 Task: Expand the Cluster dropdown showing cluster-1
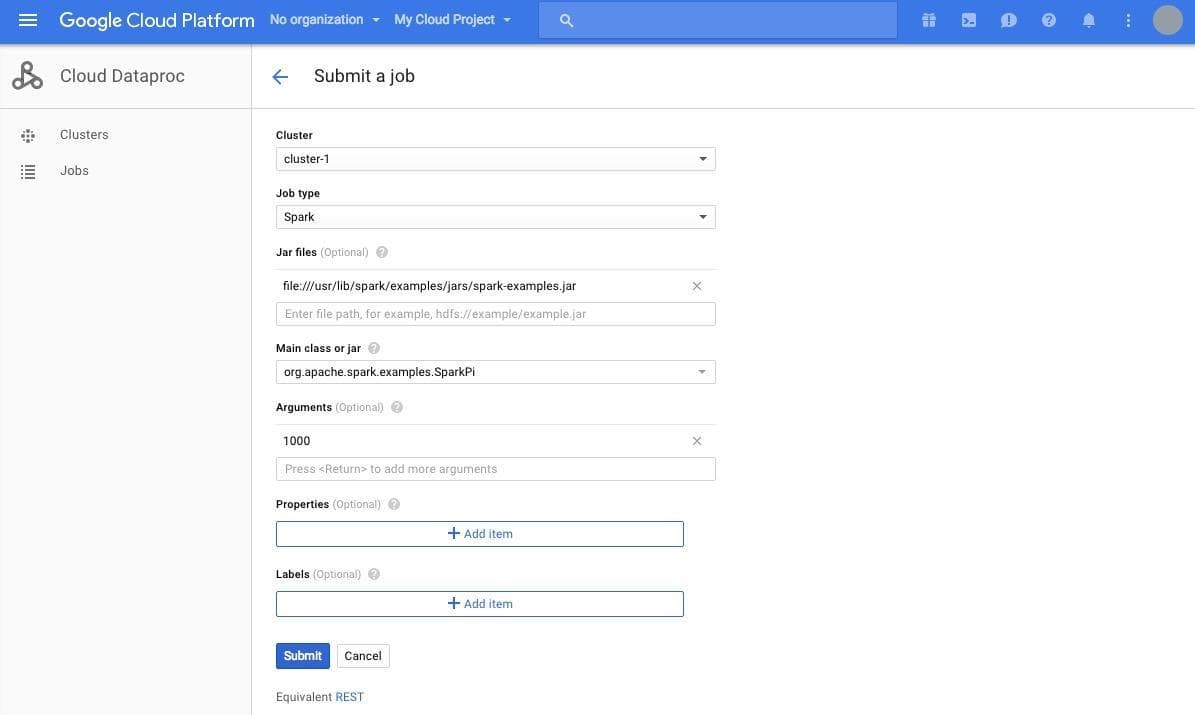coord(495,159)
